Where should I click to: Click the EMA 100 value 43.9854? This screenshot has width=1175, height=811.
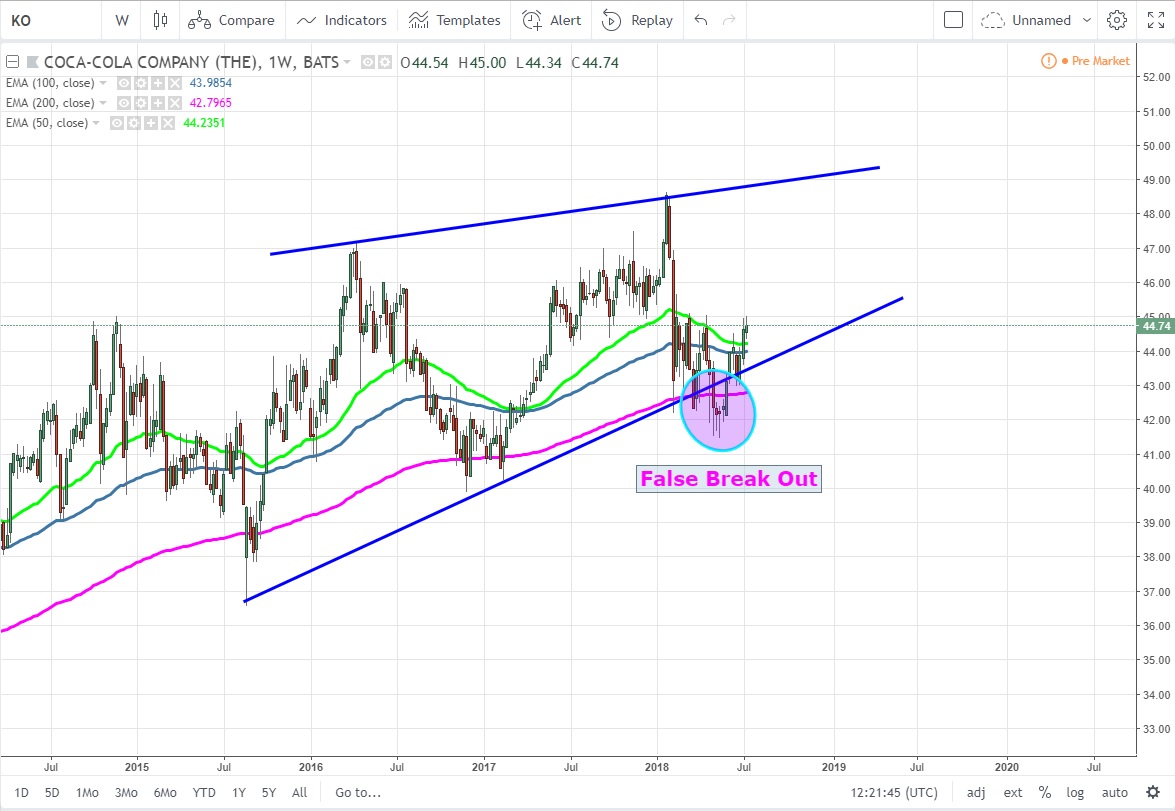pos(211,82)
